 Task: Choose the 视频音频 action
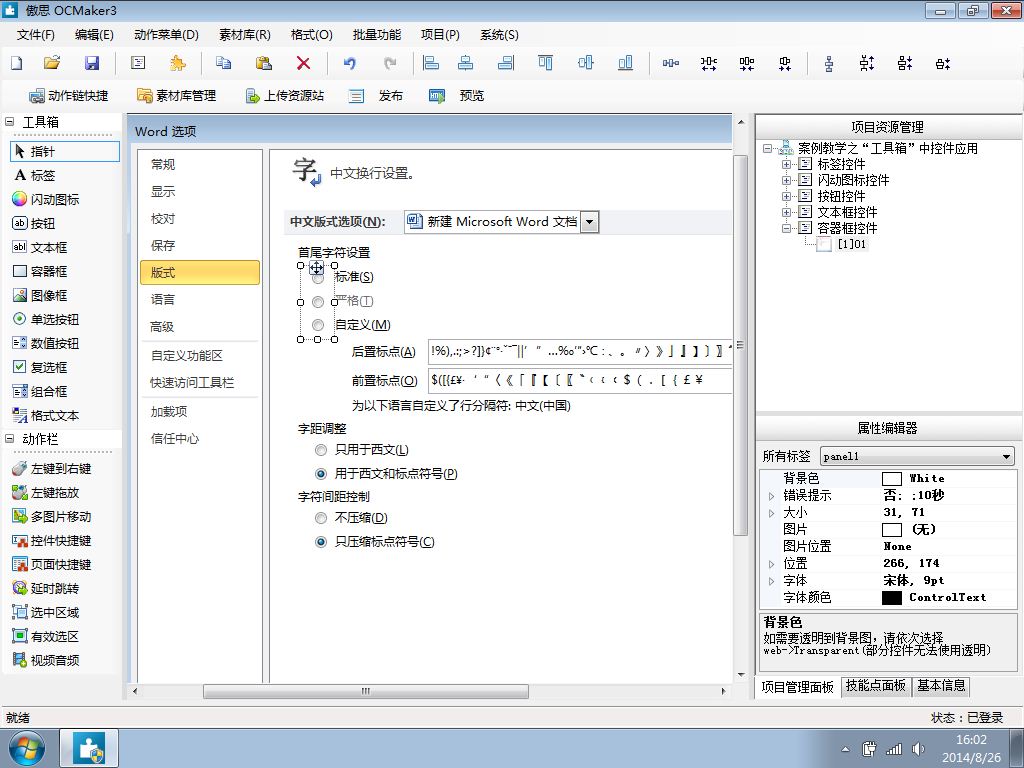click(x=46, y=660)
